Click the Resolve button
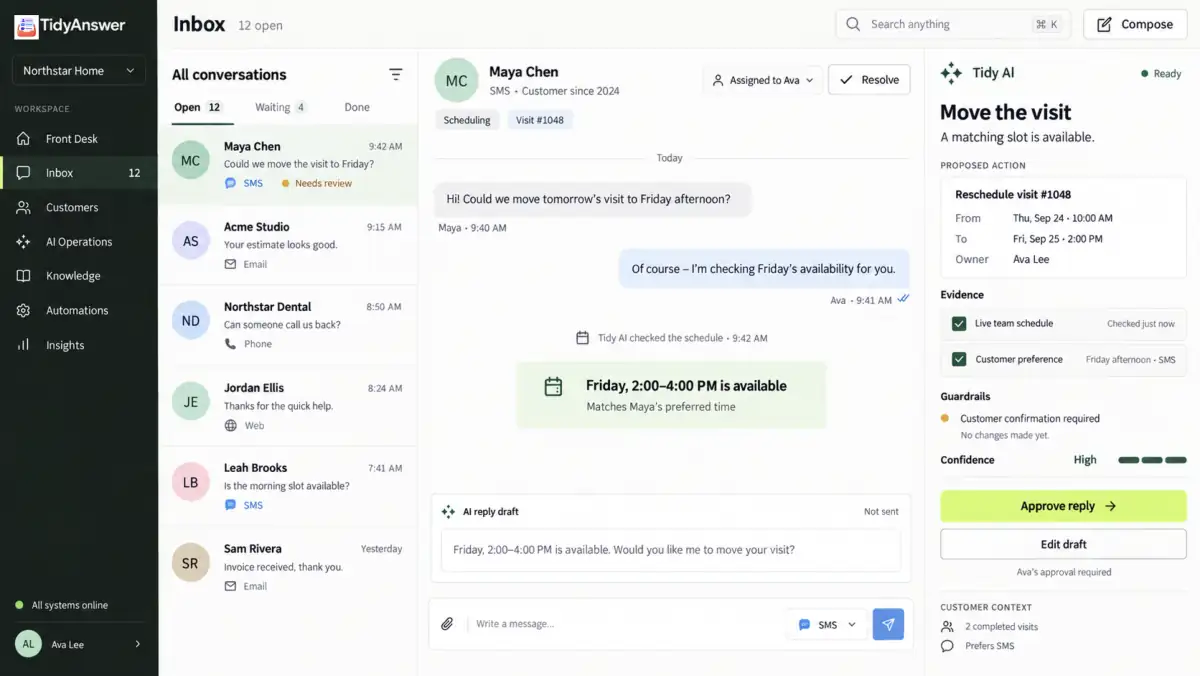This screenshot has height=676, width=1200. [x=869, y=80]
